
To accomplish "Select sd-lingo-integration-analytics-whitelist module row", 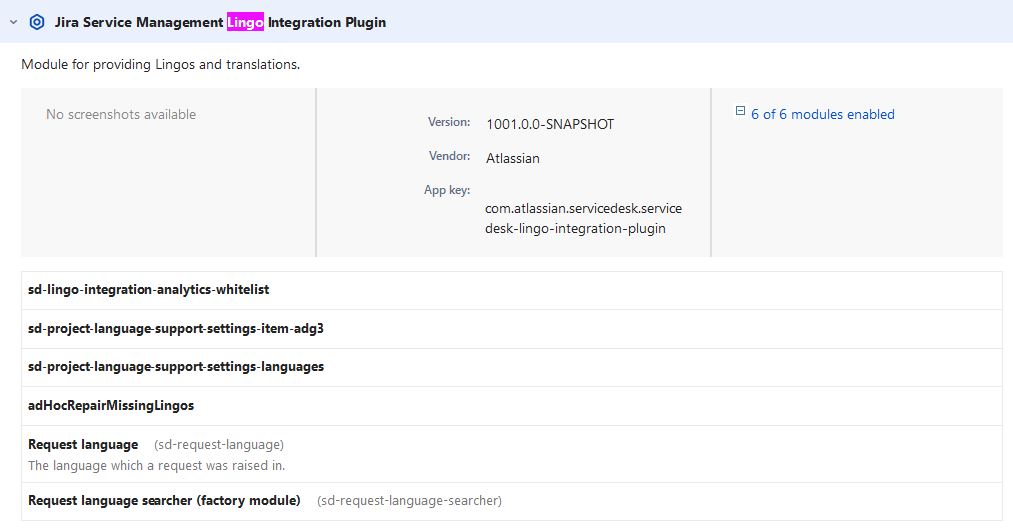I will click(x=512, y=290).
